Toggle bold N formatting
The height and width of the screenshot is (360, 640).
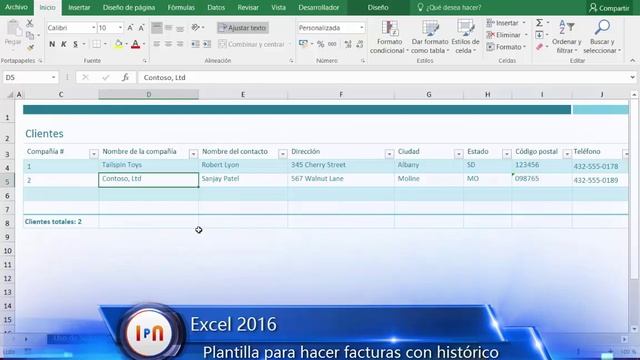pos(52,44)
